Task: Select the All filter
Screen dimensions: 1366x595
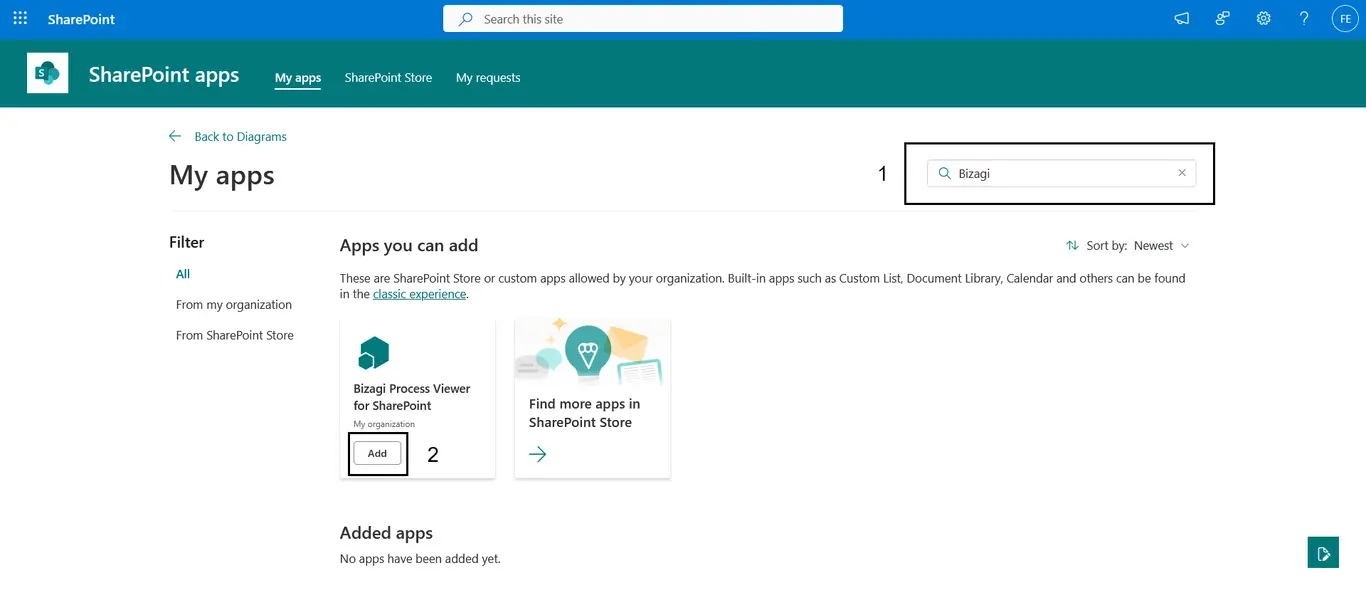Action: pyautogui.click(x=183, y=274)
